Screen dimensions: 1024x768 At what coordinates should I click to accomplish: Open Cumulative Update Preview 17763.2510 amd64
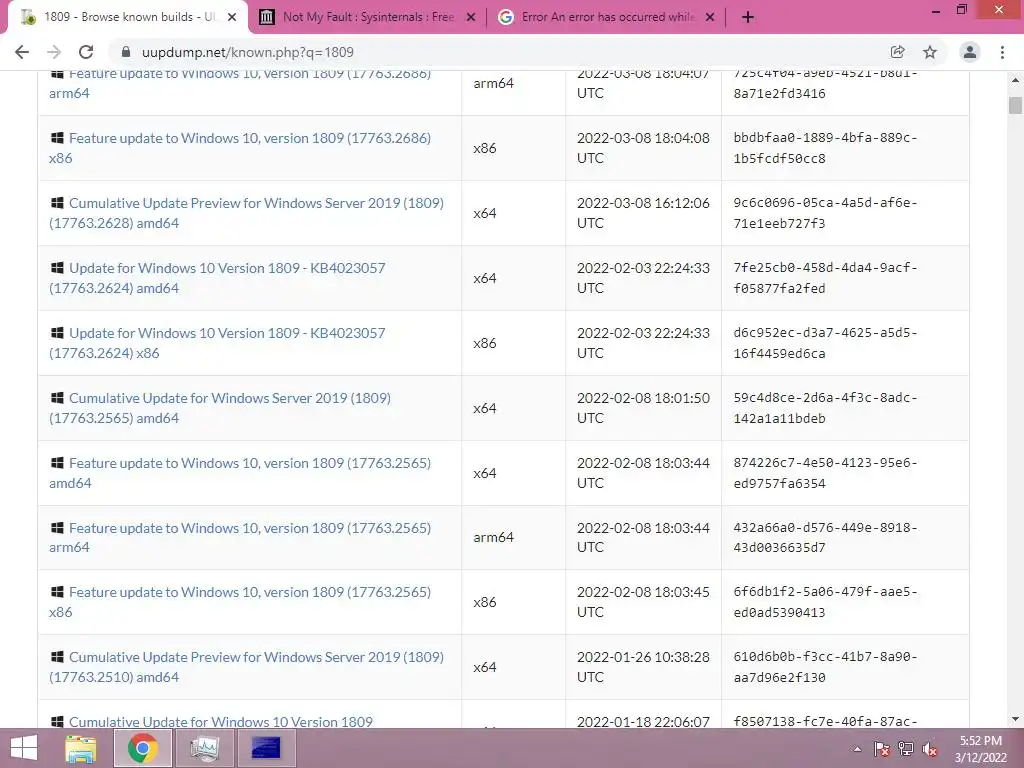coord(247,667)
